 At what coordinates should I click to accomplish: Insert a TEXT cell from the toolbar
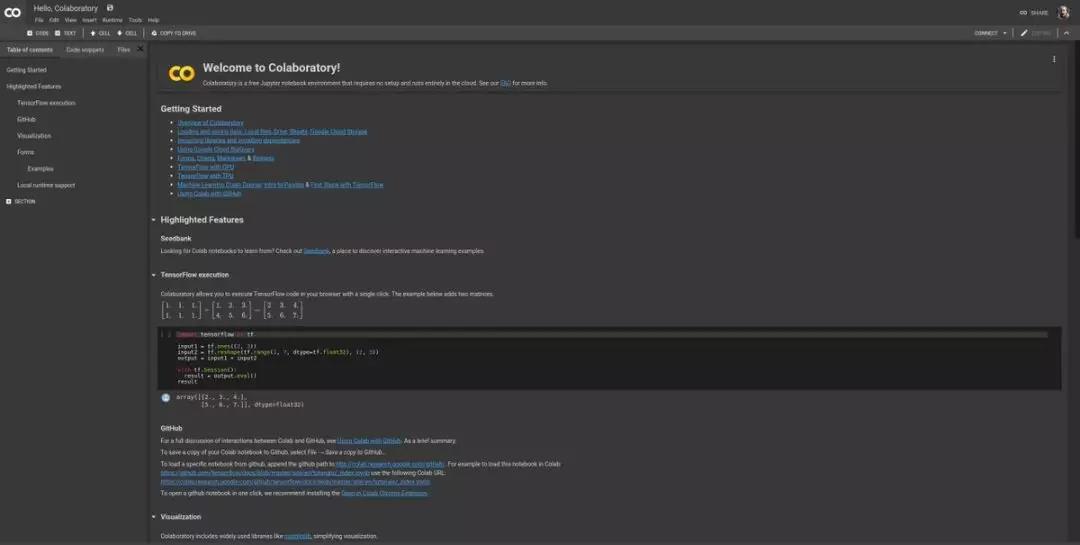pos(65,33)
